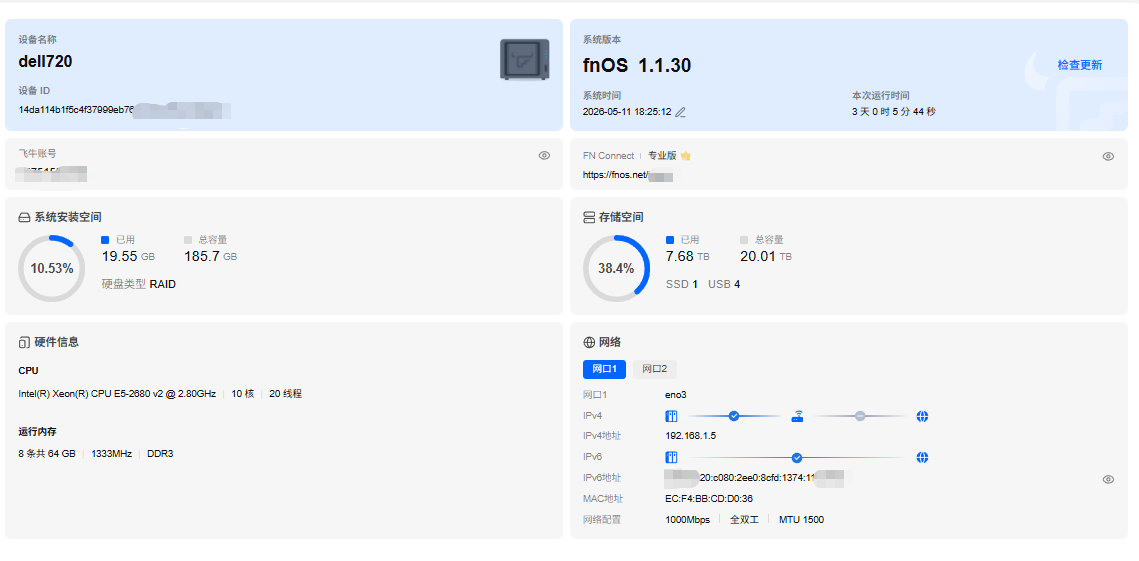This screenshot has width=1139, height=561.
Task: Click the system time 2026-05-11 18:25:12
Action: pyautogui.click(x=627, y=112)
